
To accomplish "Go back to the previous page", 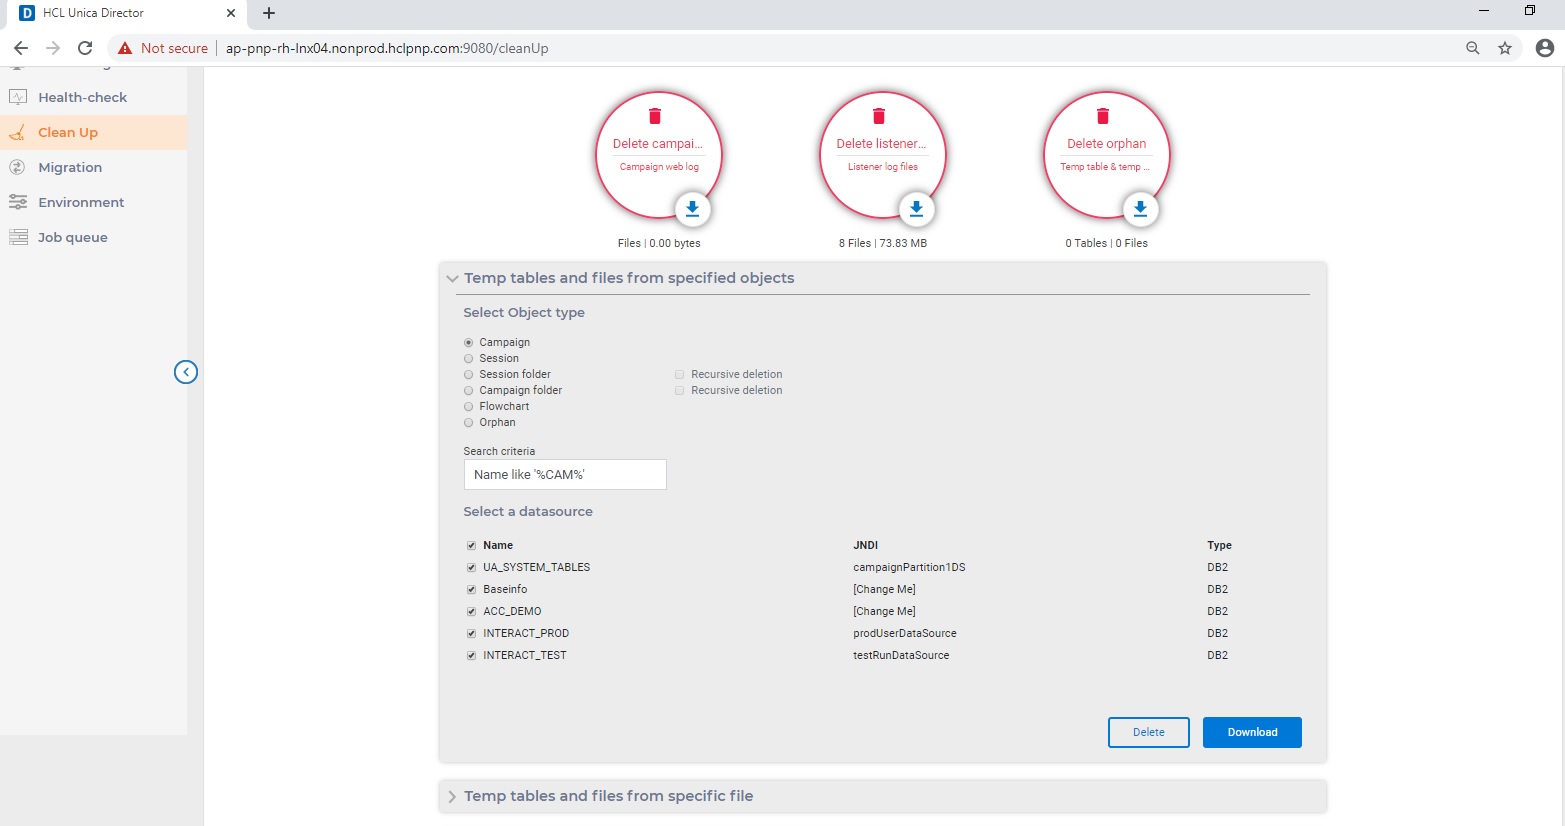I will click(21, 48).
